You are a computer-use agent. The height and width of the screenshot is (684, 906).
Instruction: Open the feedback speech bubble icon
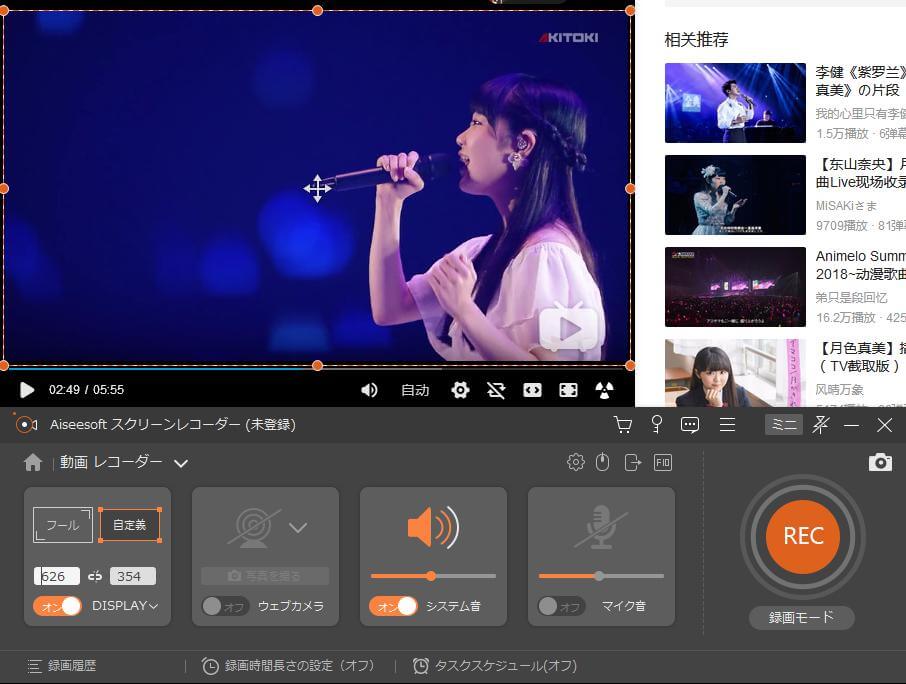coord(690,424)
